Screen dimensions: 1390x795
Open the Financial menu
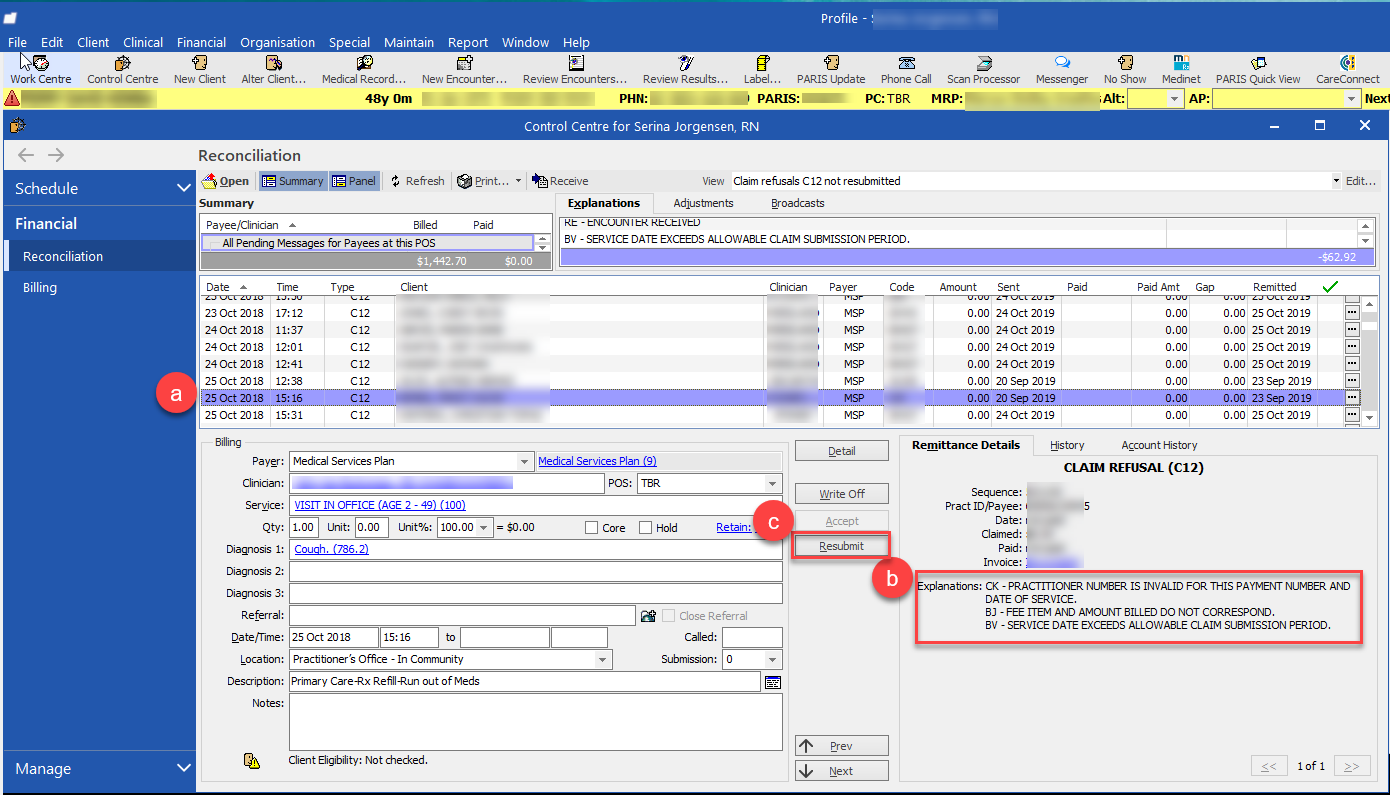pos(201,43)
